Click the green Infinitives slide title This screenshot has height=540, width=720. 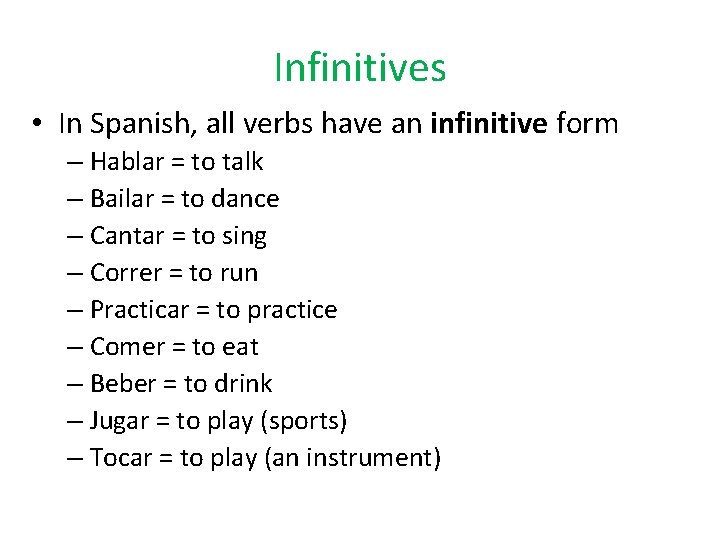pos(359,68)
